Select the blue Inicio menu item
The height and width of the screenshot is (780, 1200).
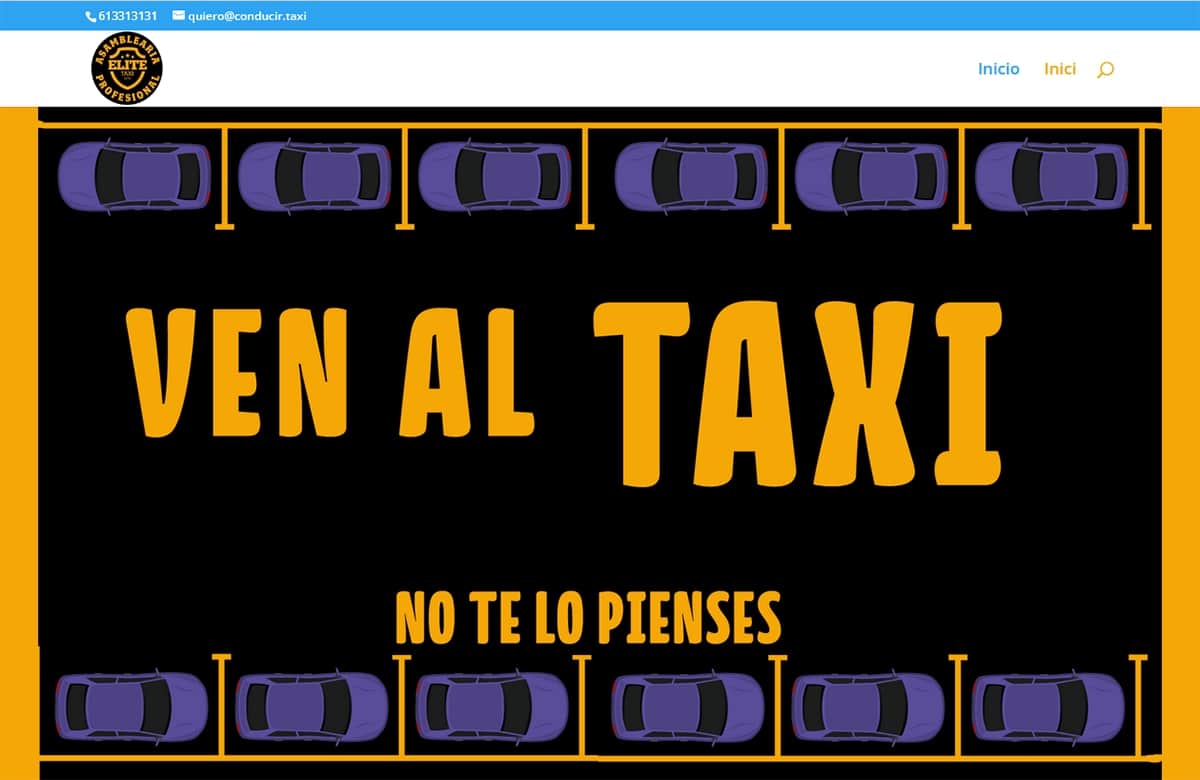click(x=998, y=69)
